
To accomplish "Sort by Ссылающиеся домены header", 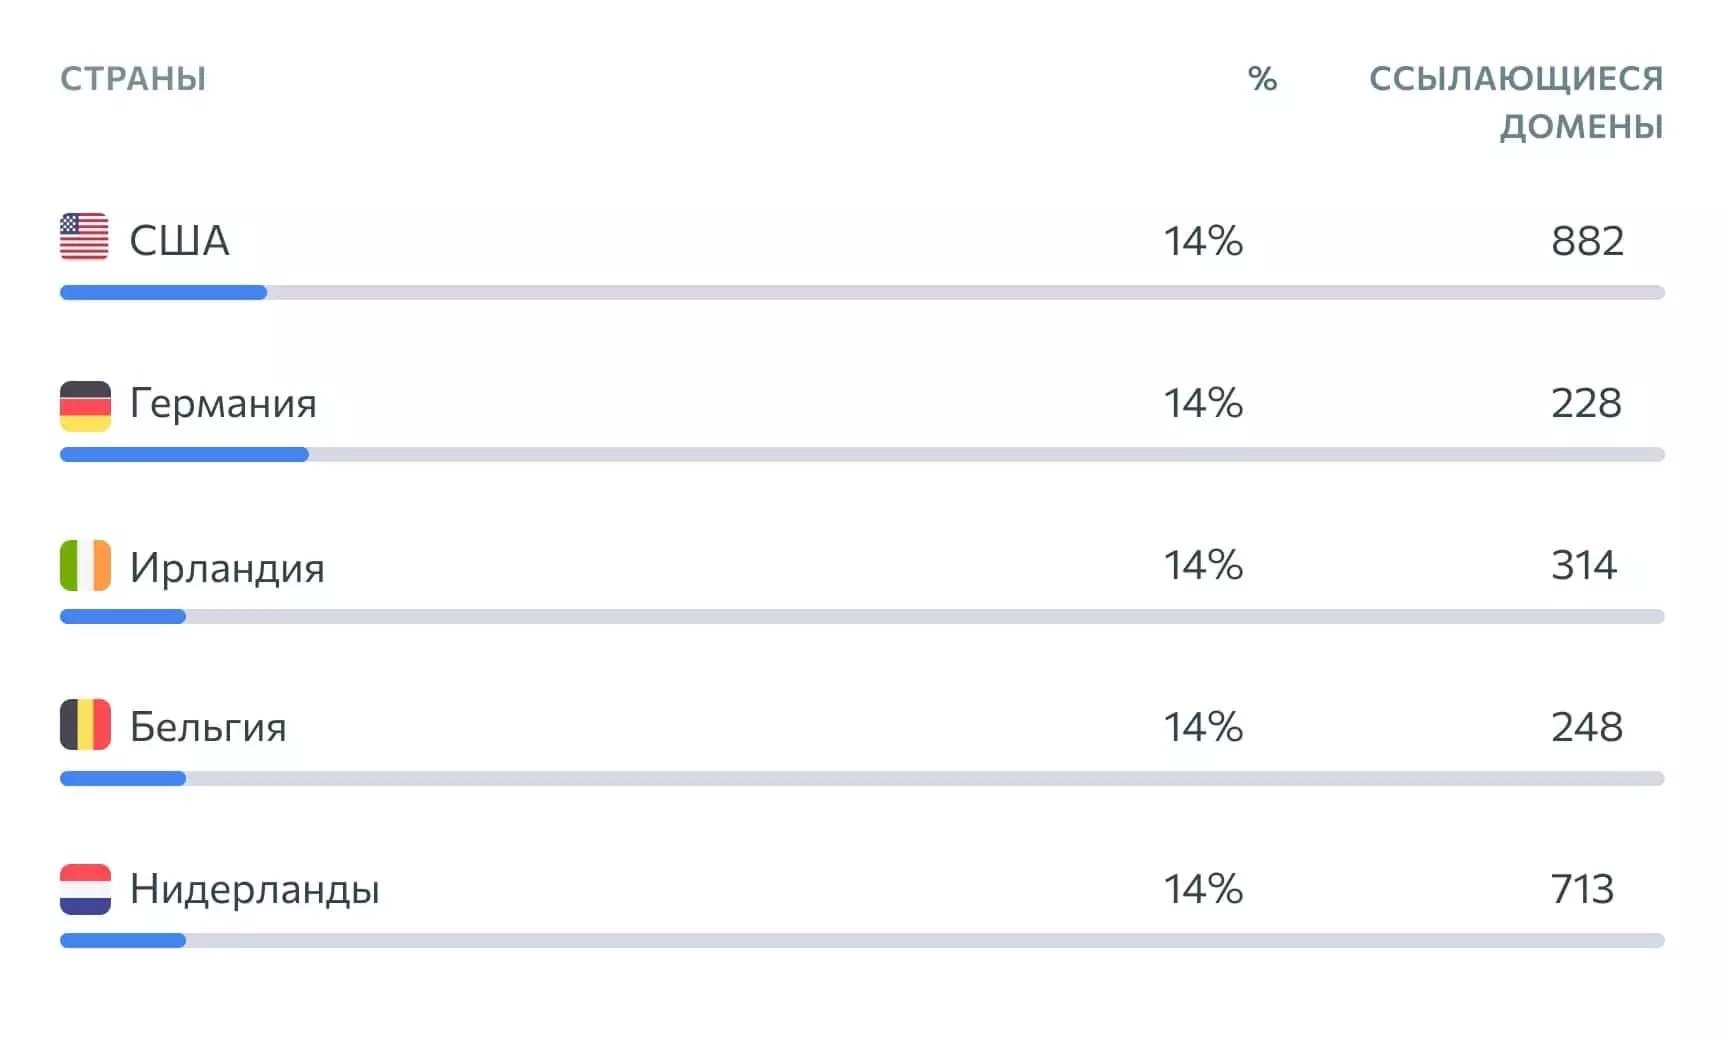I will [x=1516, y=102].
